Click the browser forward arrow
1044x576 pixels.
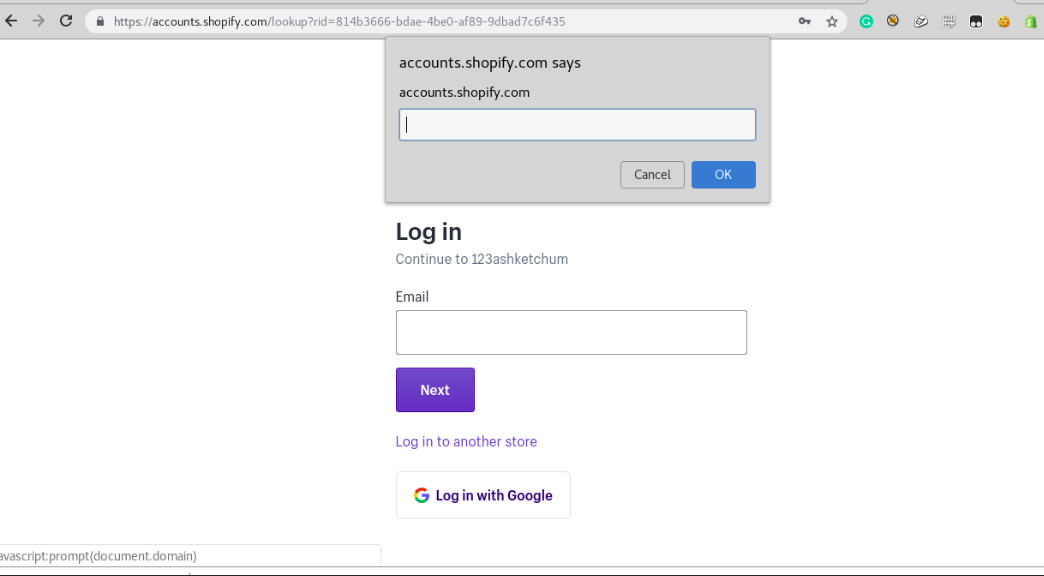pos(39,21)
